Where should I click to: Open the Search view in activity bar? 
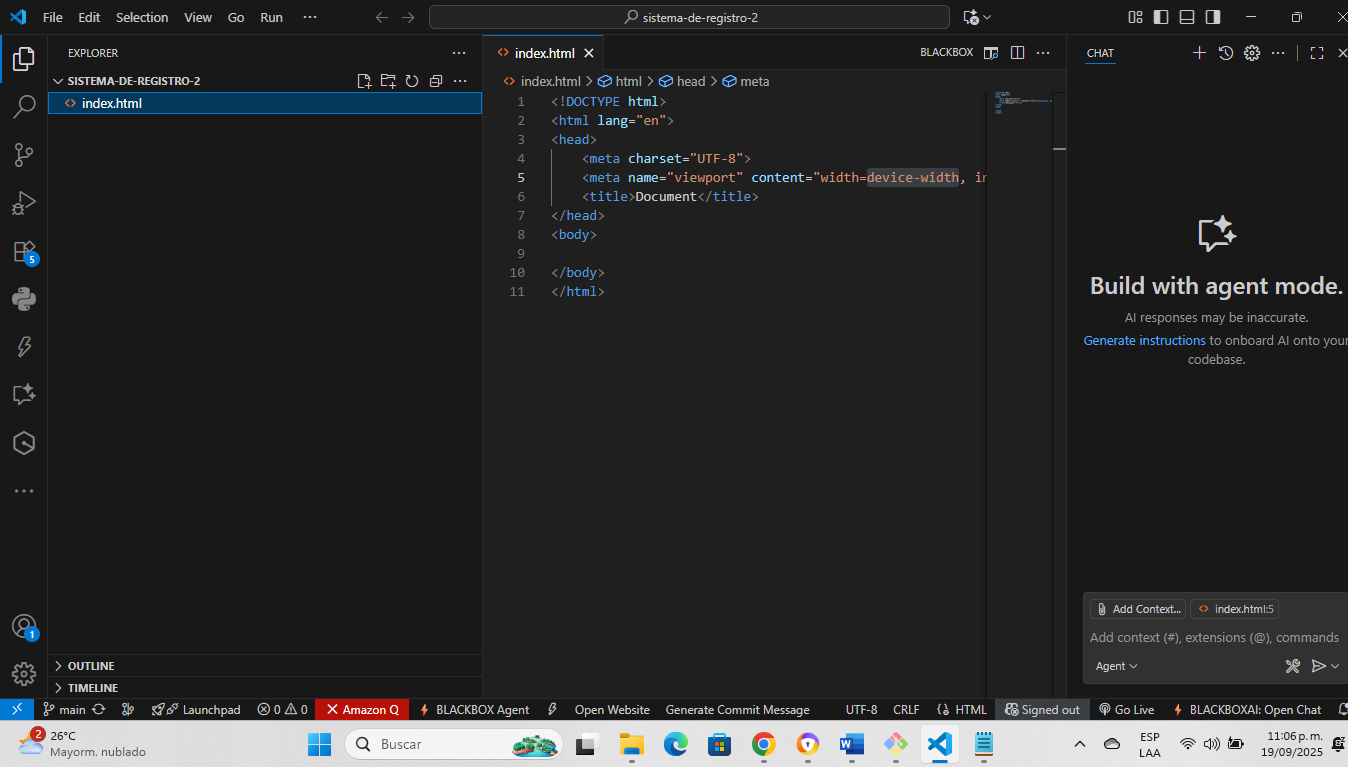[x=24, y=107]
